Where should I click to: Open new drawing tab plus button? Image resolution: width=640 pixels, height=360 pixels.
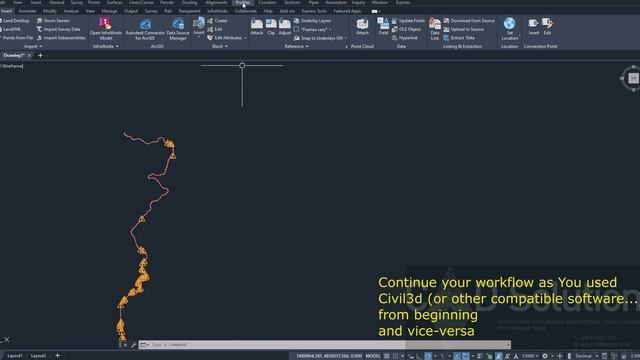coord(40,55)
